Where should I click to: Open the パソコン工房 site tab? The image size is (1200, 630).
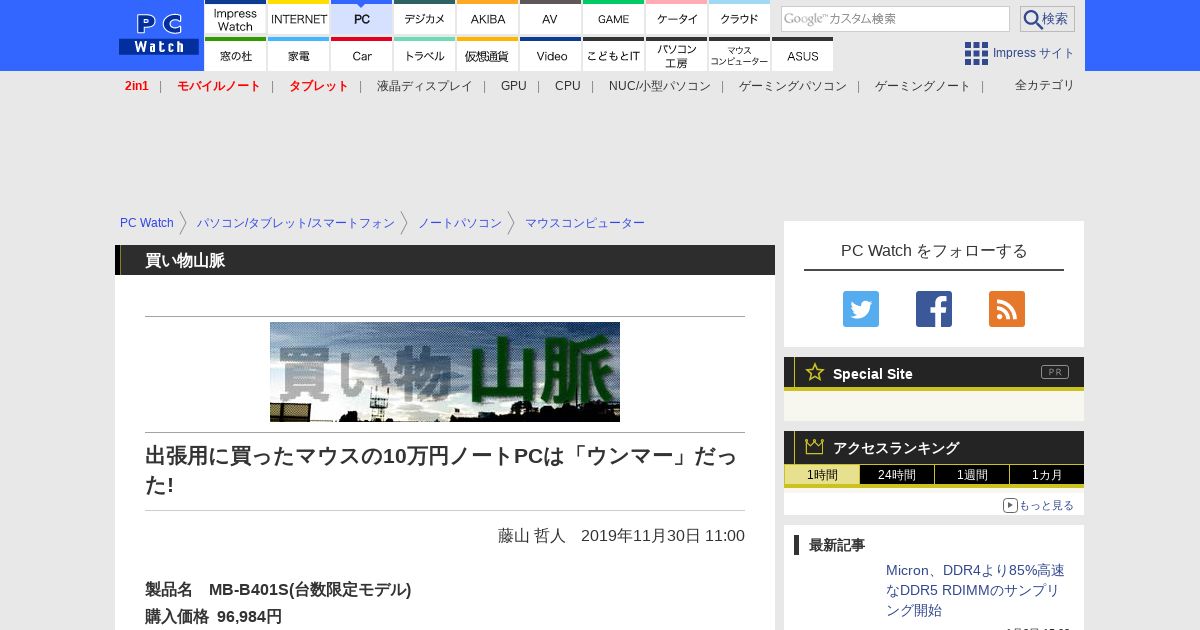pyautogui.click(x=676, y=54)
